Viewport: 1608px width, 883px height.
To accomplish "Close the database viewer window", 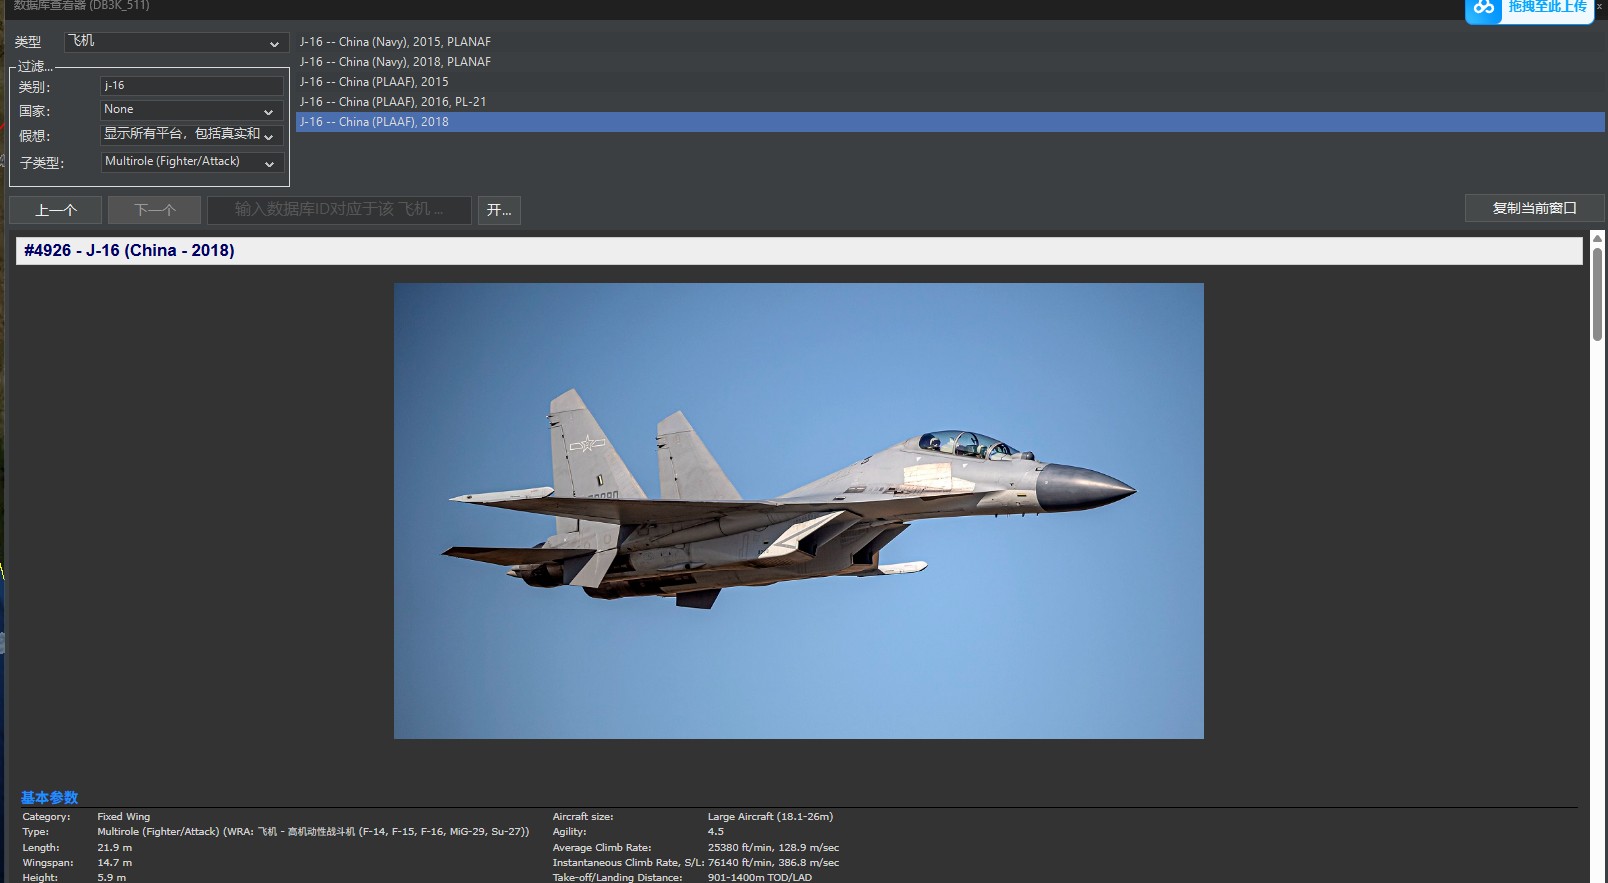I will point(1598,6).
